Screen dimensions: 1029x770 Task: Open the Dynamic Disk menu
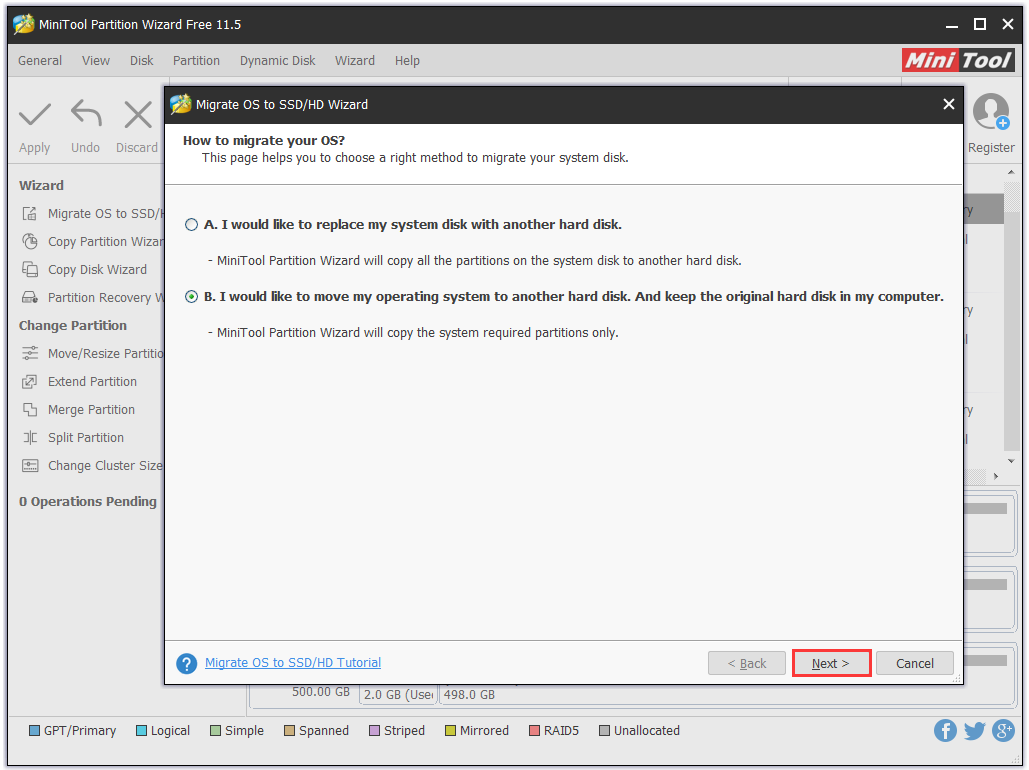point(278,60)
